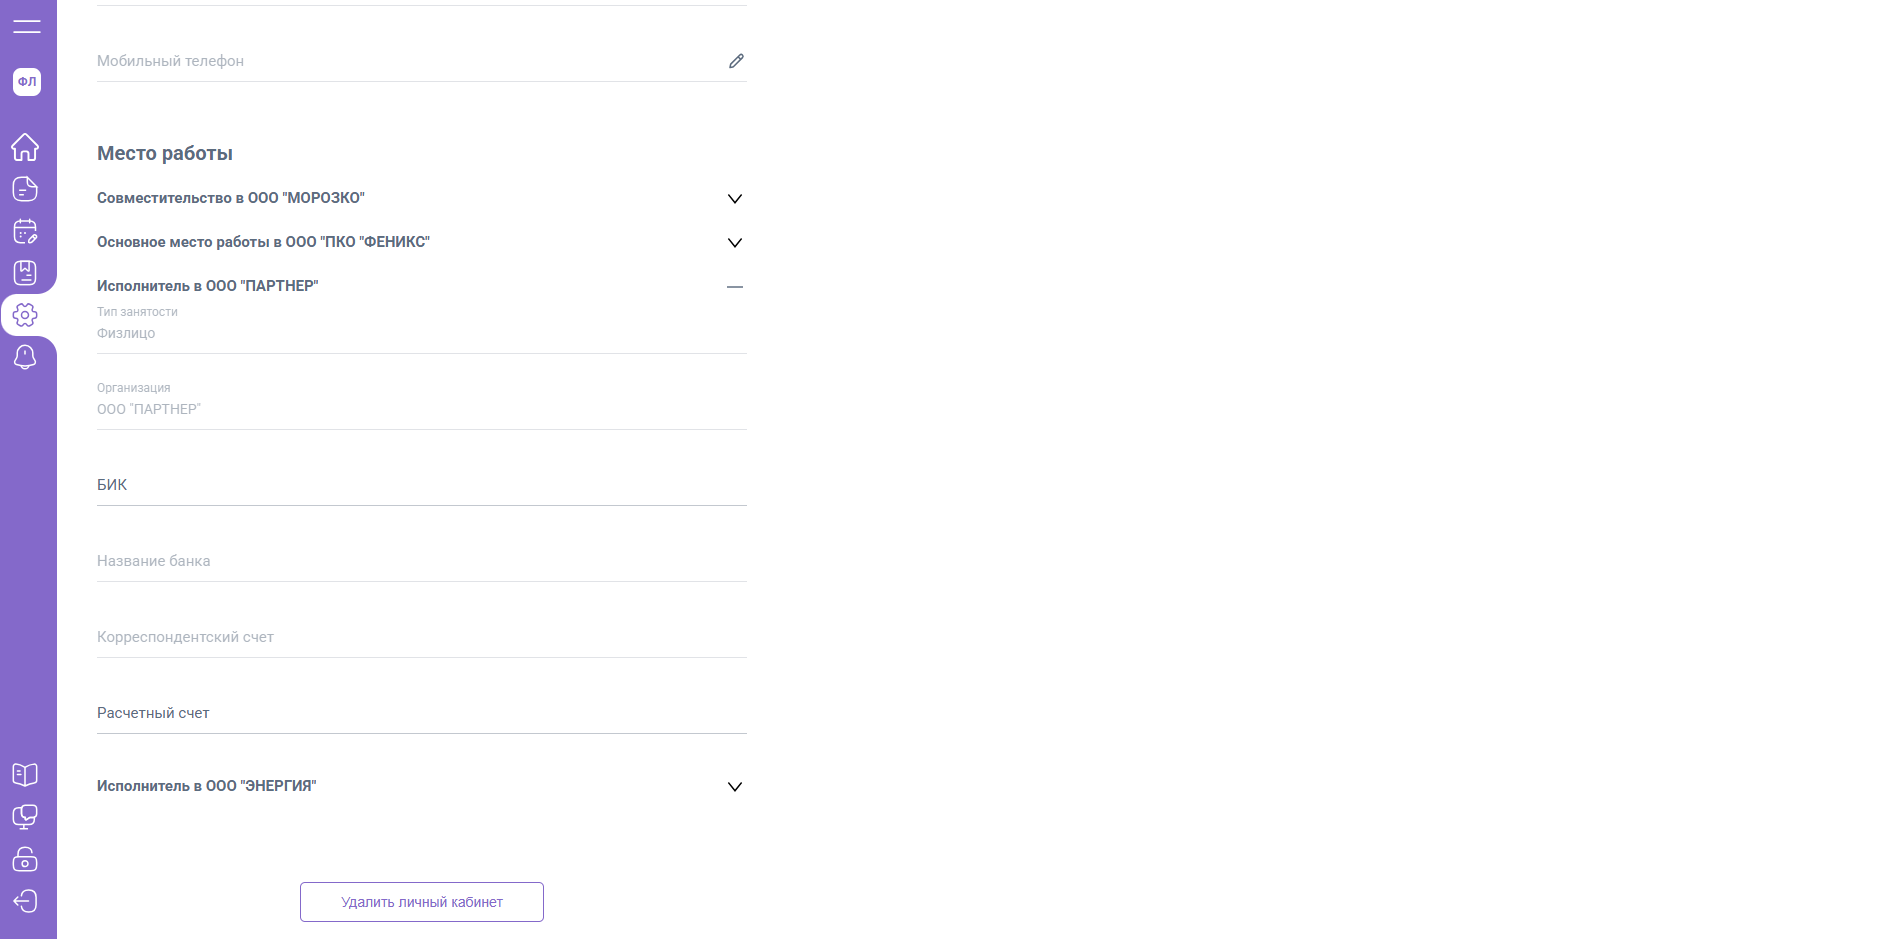The width and height of the screenshot is (1899, 939).
Task: Open the notifications bell icon
Action: pos(25,357)
